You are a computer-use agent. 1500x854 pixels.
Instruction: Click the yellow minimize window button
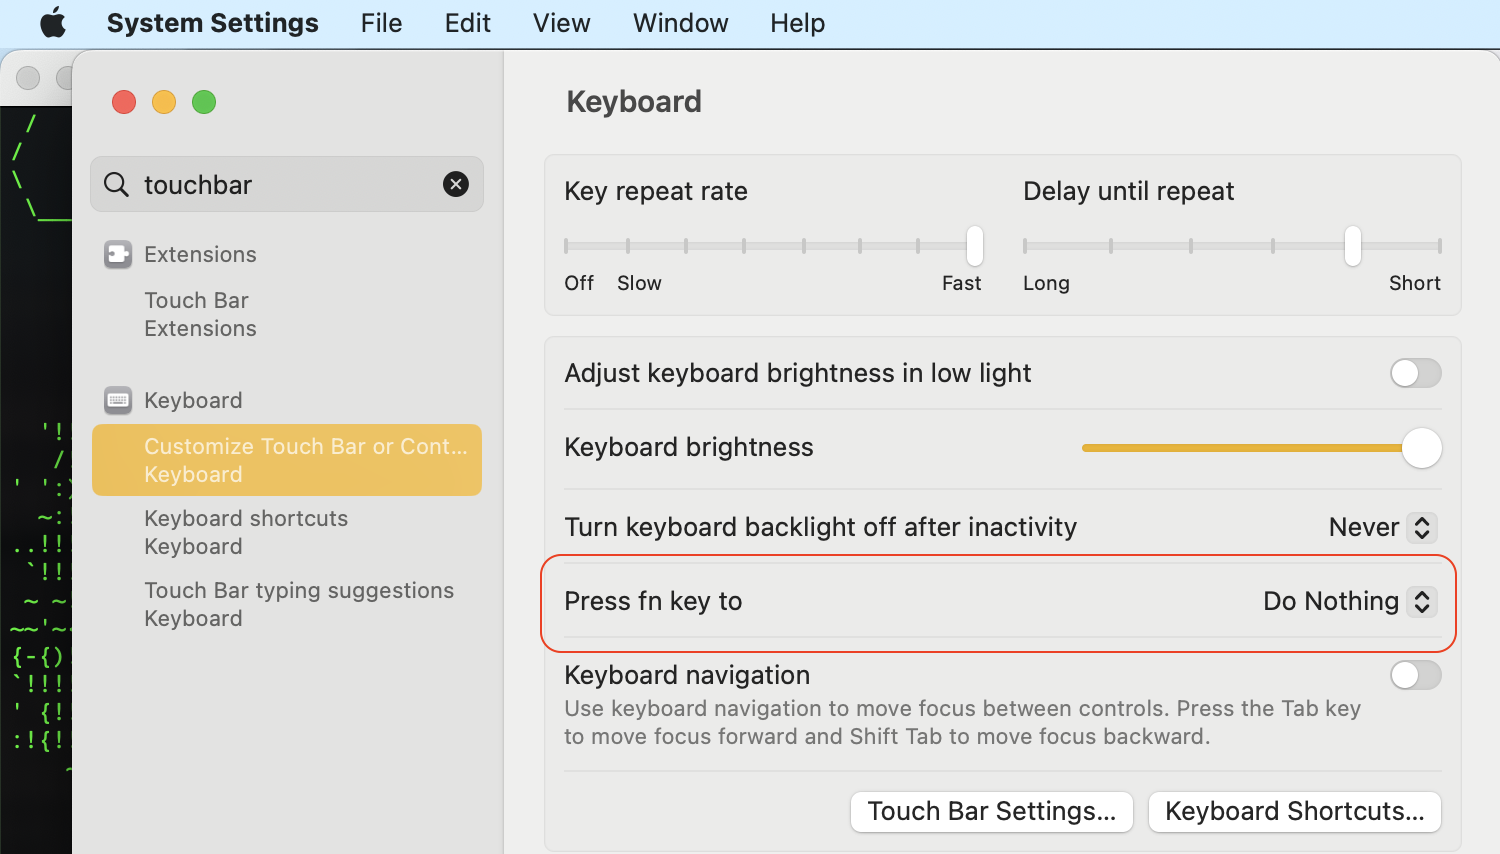(x=164, y=102)
